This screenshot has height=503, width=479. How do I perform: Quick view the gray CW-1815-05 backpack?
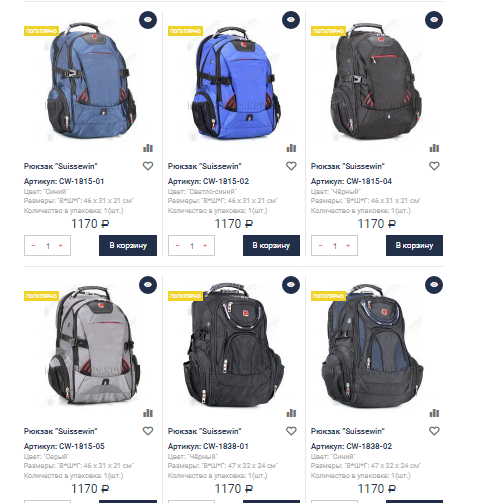click(x=148, y=285)
